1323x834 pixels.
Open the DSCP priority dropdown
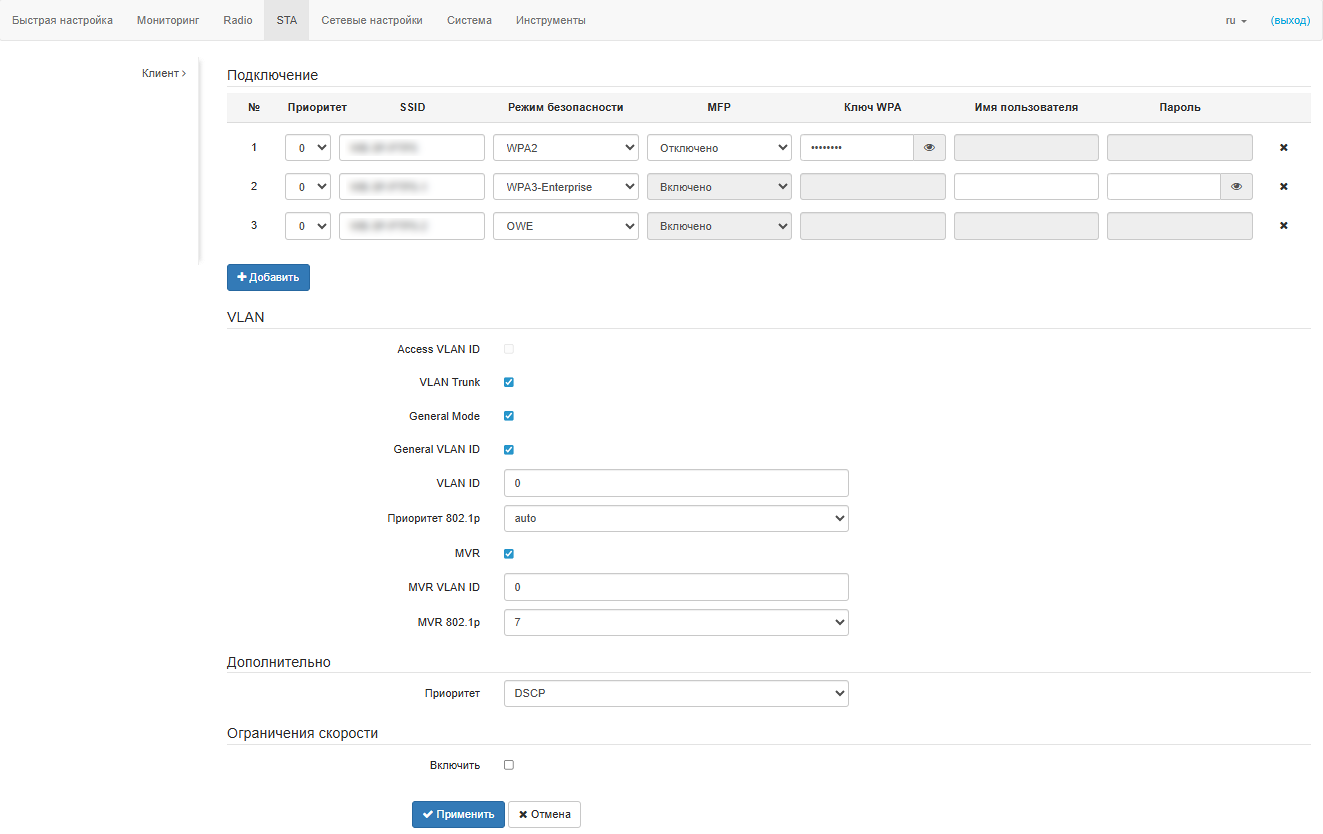(676, 693)
